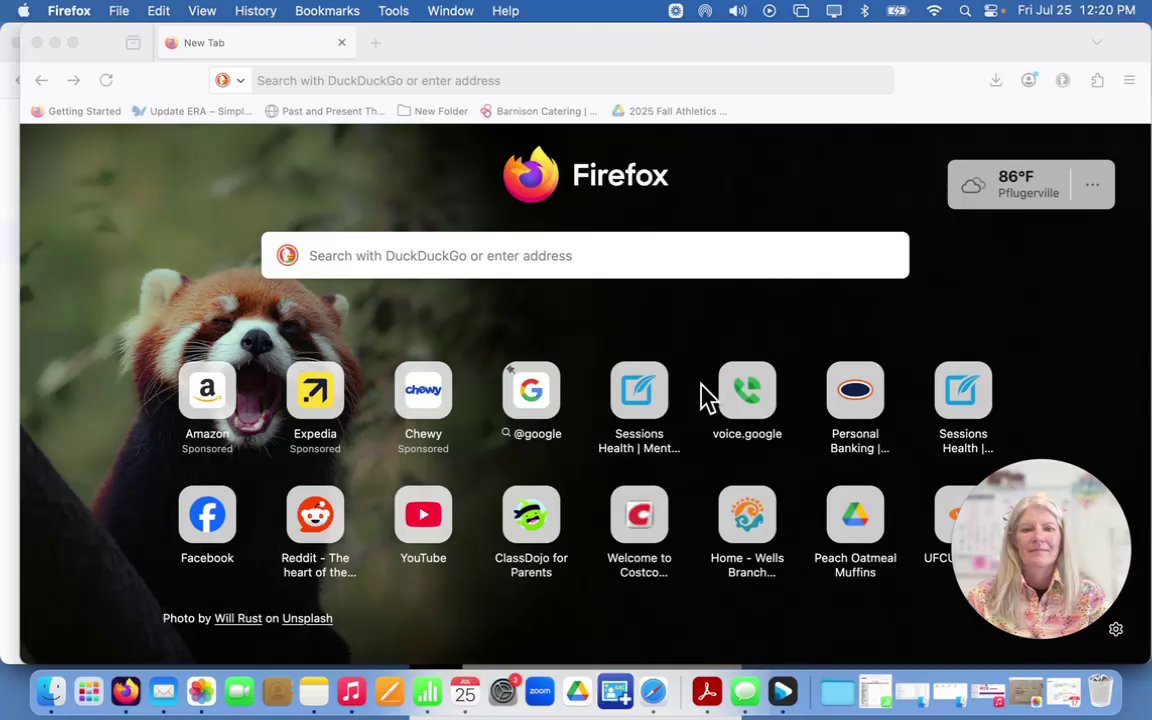
Task: Open the @google search shortcut tile
Action: (x=531, y=390)
